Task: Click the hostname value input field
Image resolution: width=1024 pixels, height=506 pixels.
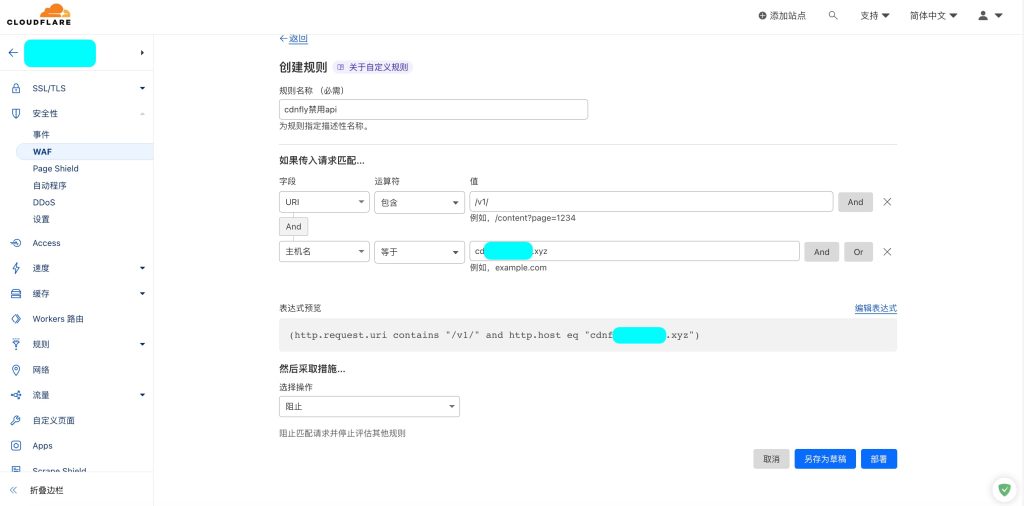Action: 634,251
